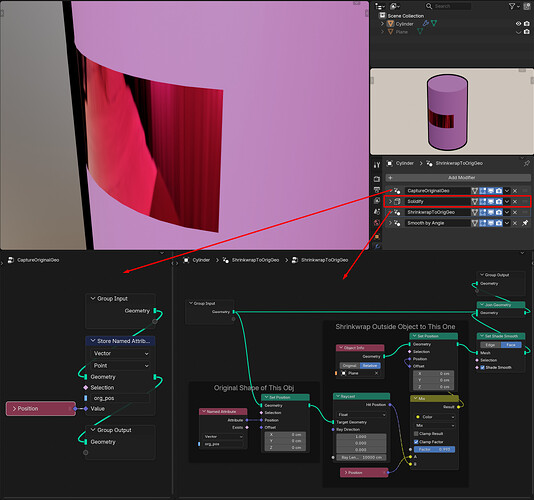Open the Modifiers properties tab

click(x=377, y=246)
